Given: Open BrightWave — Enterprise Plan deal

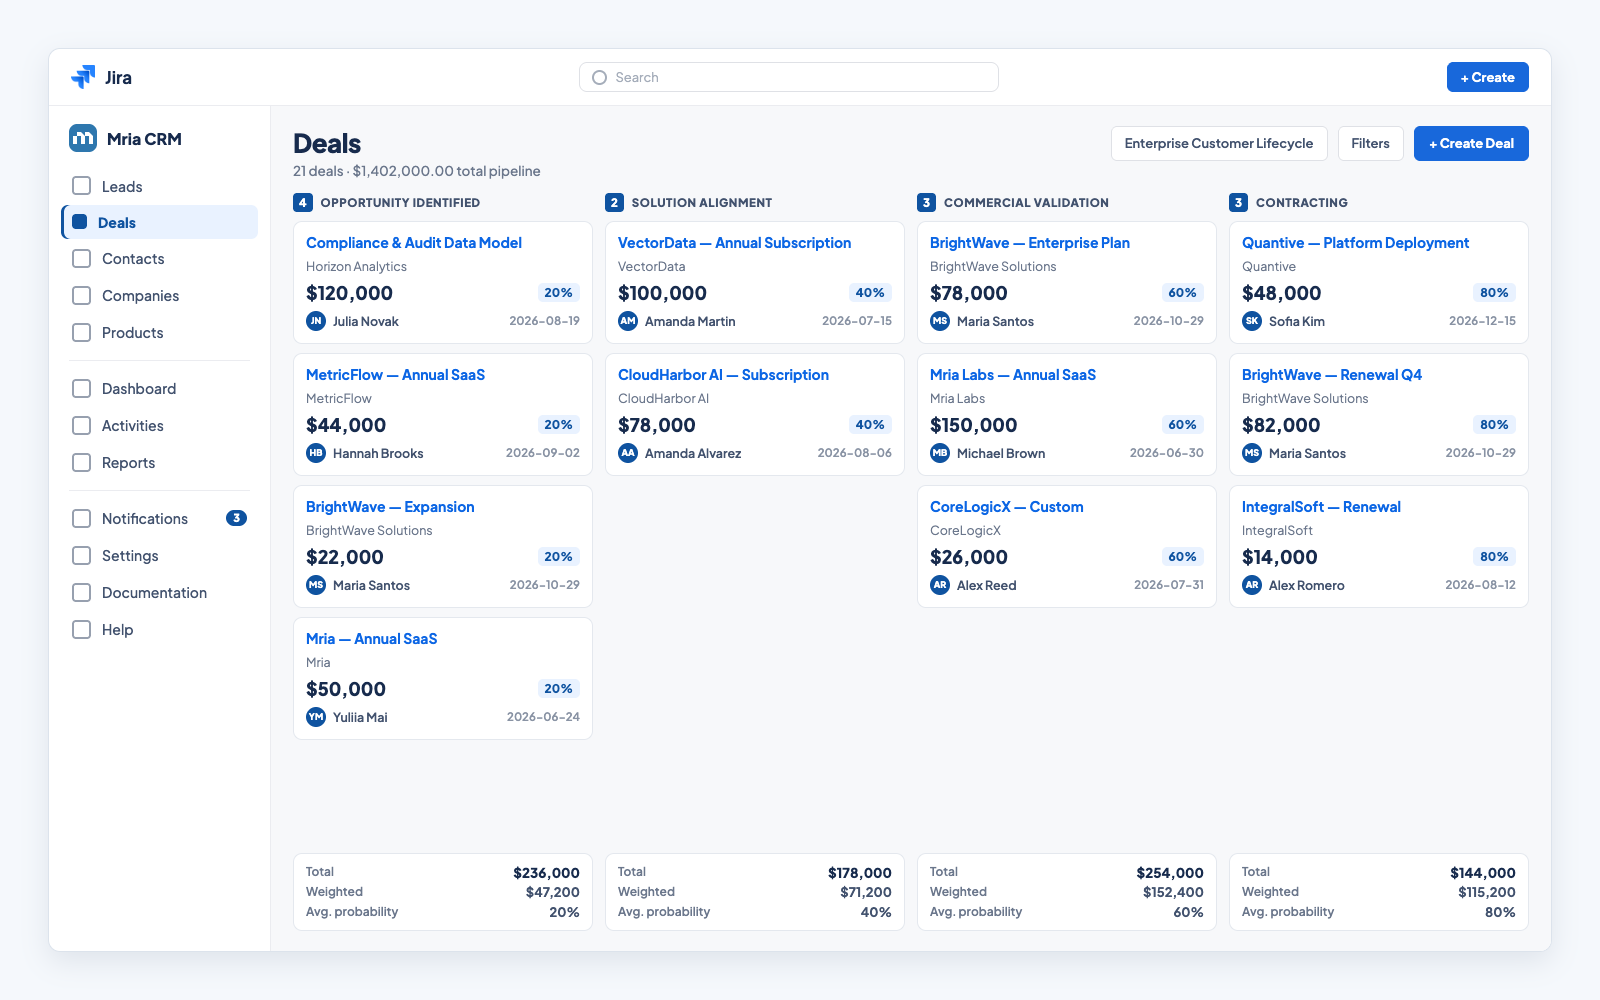Looking at the screenshot, I should tap(1029, 243).
